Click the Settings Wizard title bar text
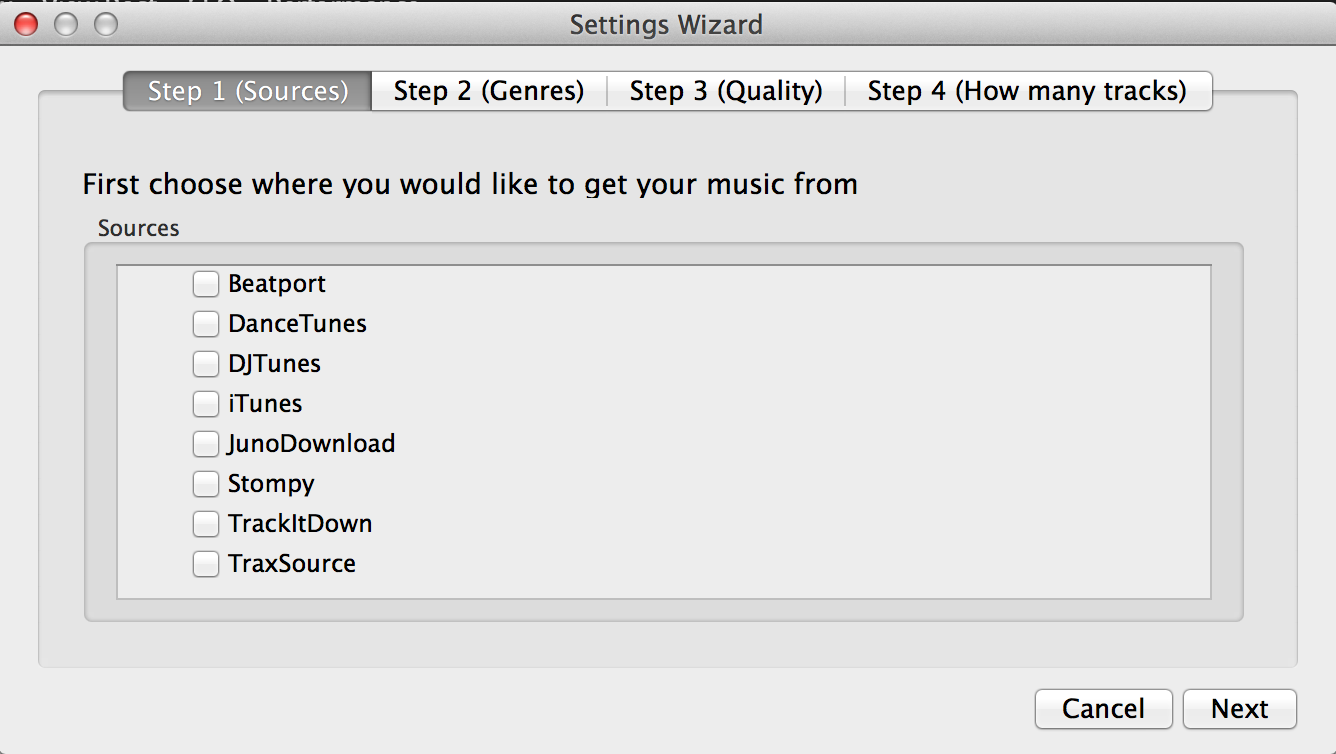Viewport: 1336px width, 754px height. coord(666,24)
